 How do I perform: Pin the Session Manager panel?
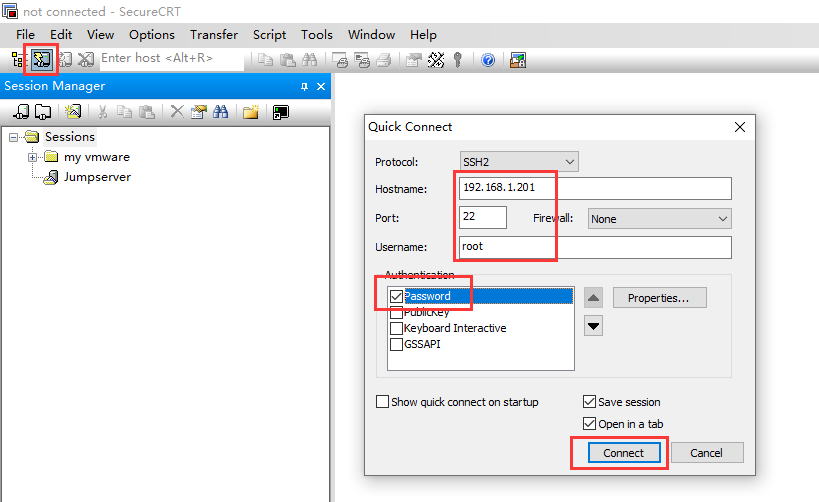tap(304, 87)
